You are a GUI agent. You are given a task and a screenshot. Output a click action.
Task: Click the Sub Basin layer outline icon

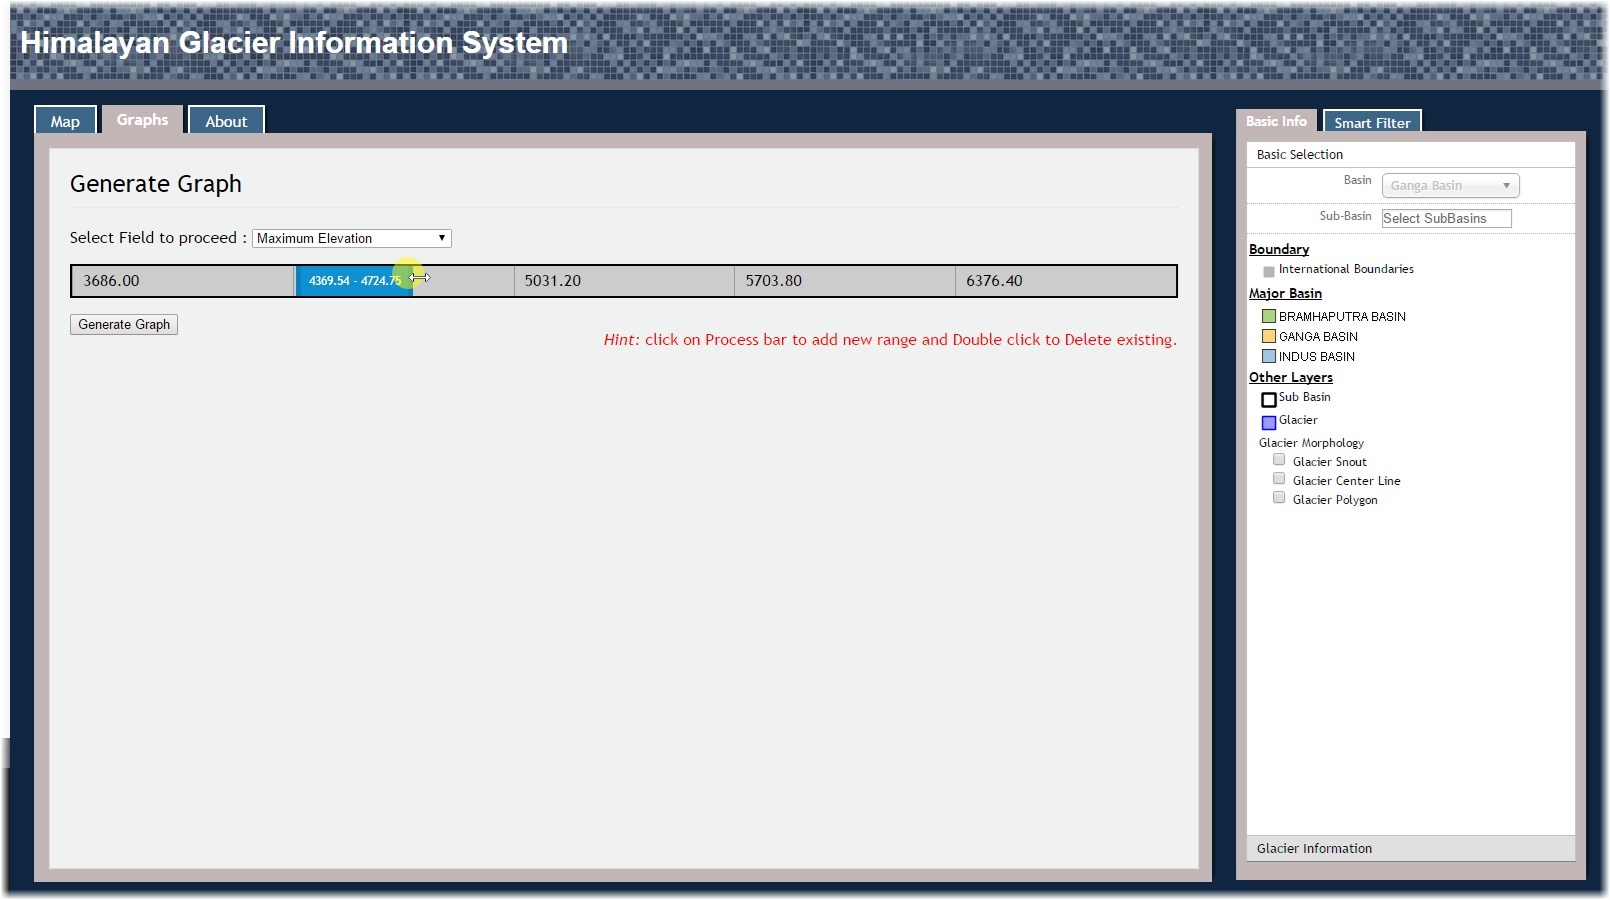tap(1268, 399)
